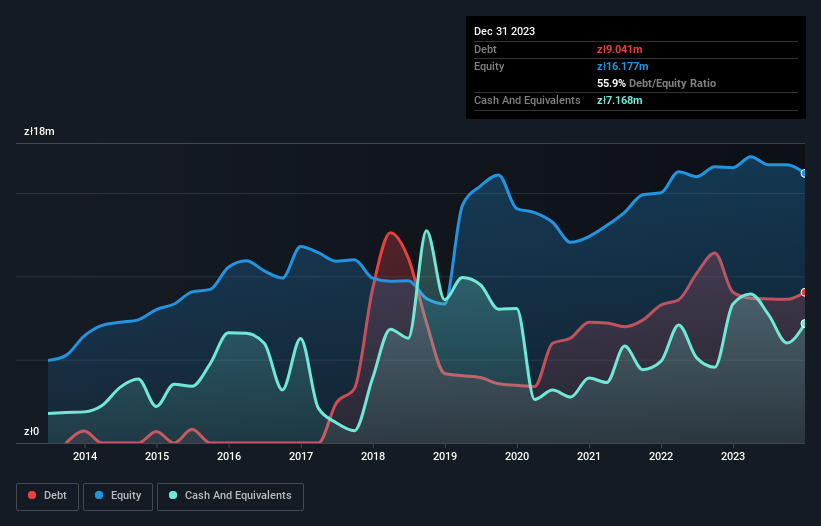Click Cash And Equivalents label in tooltip
821x526 pixels.
point(527,100)
